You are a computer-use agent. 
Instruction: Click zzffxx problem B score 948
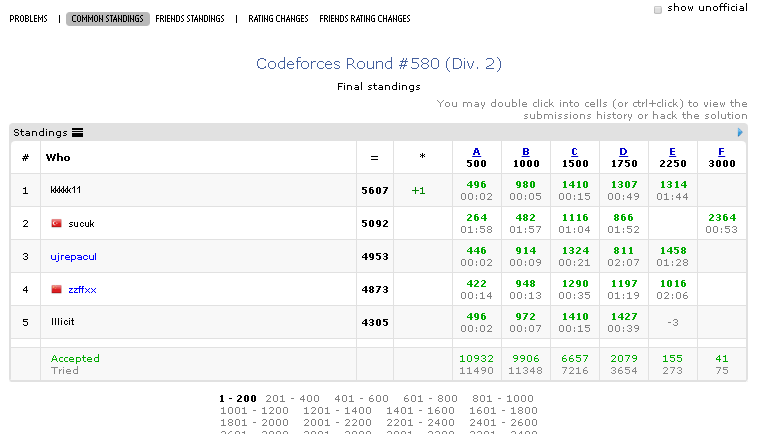coord(526,284)
